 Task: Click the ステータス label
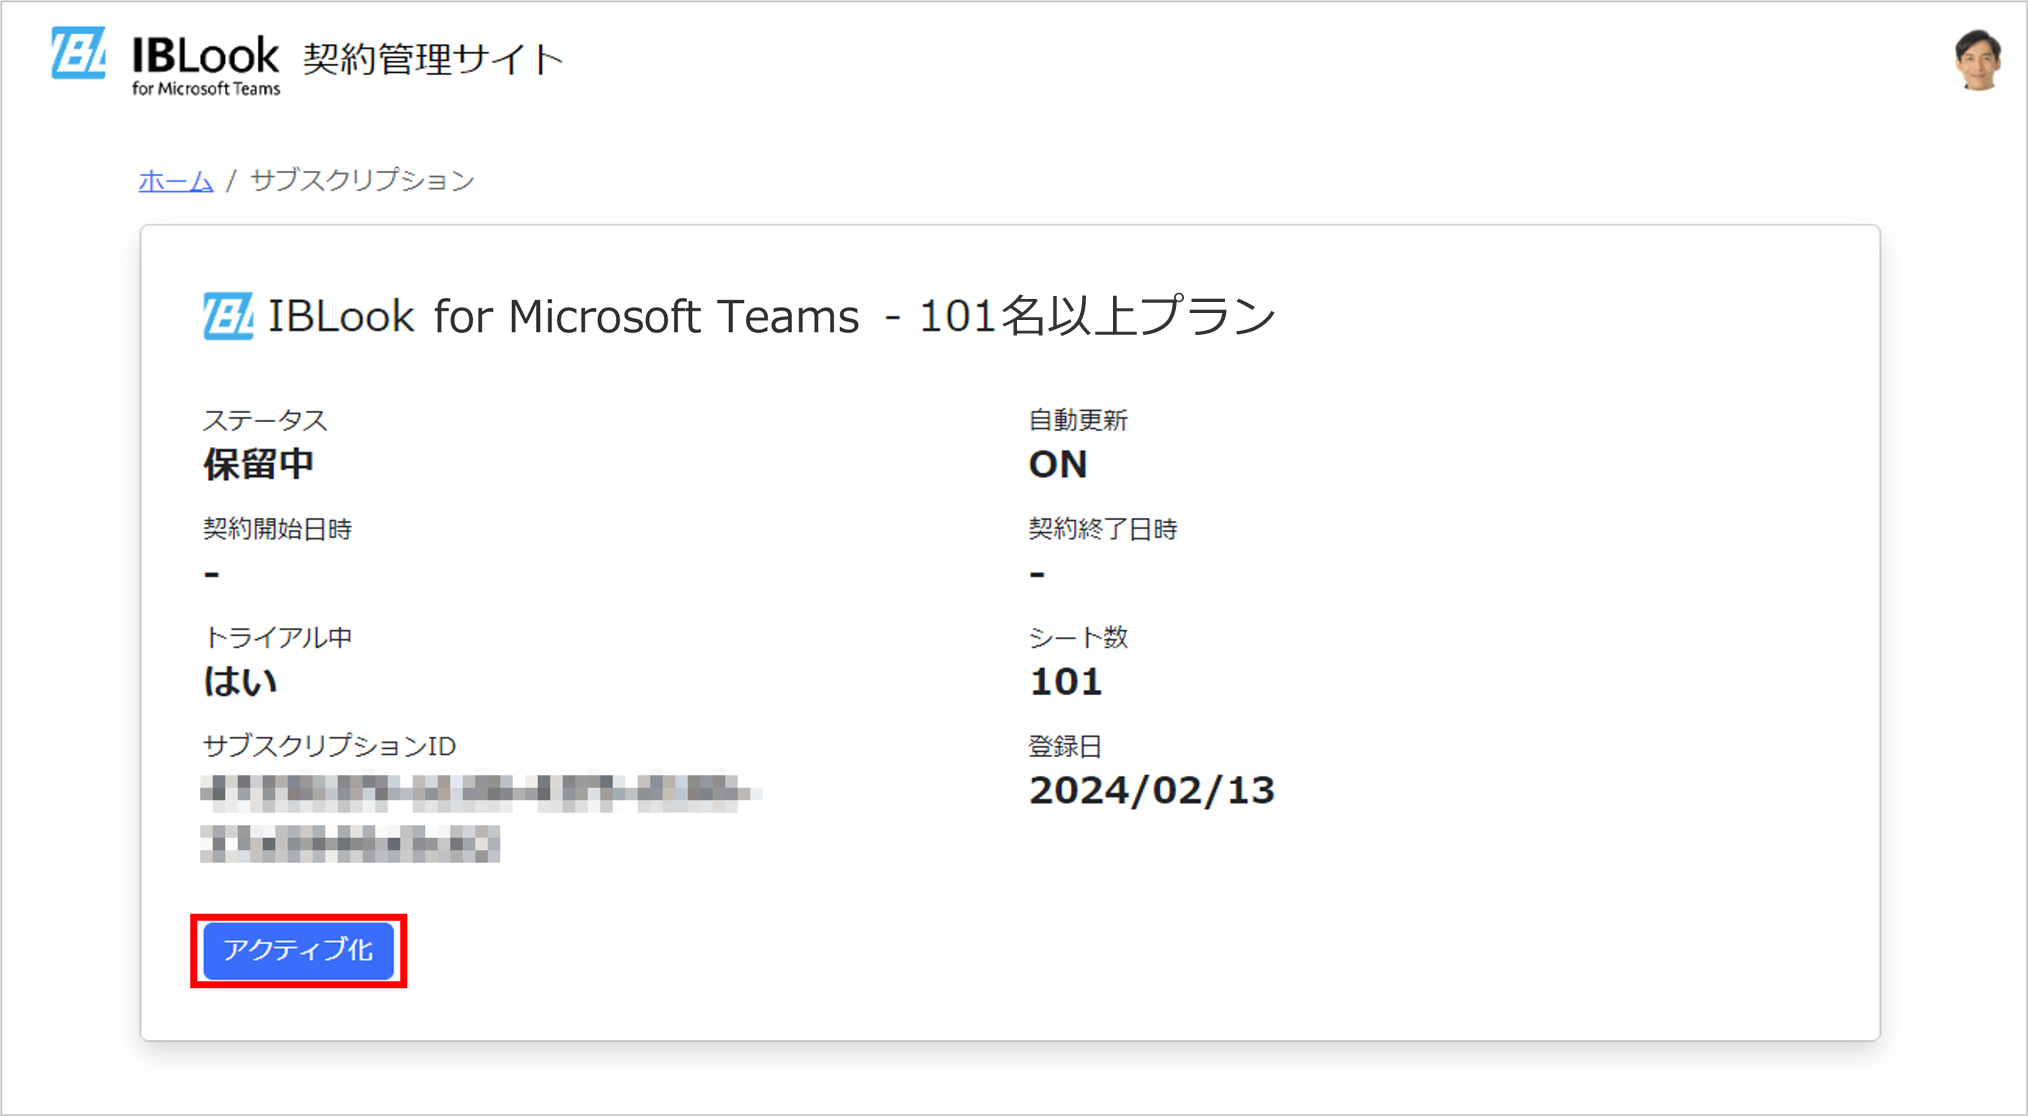(x=265, y=421)
